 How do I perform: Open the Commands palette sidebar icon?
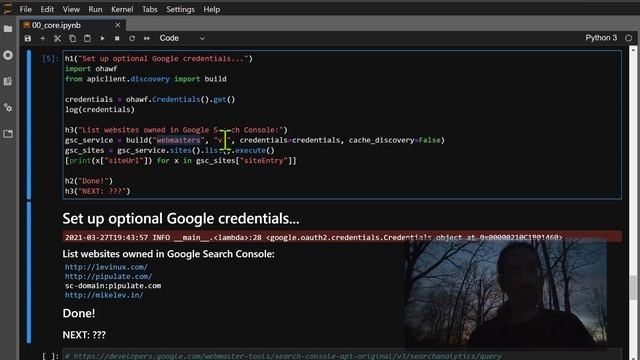point(8,81)
